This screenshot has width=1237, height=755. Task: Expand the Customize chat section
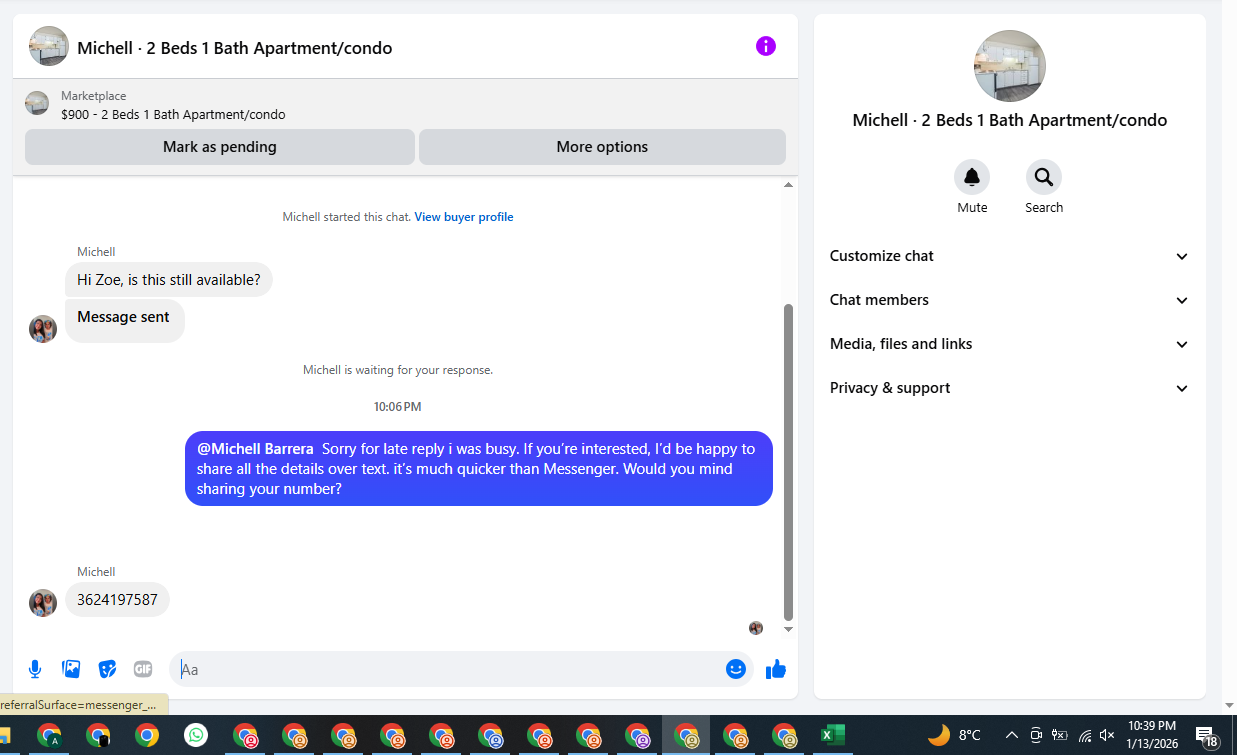(x=1010, y=256)
